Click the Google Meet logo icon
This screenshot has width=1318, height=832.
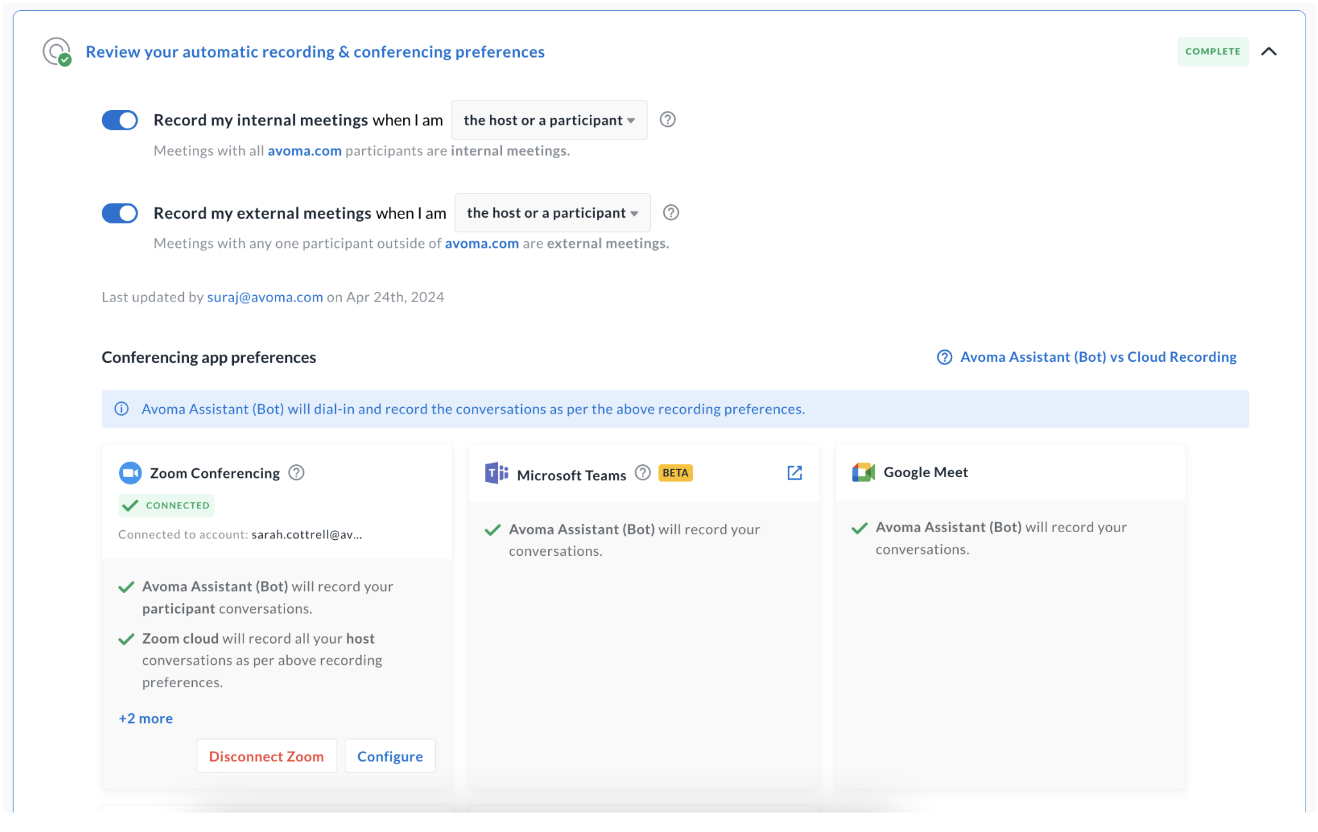click(863, 472)
